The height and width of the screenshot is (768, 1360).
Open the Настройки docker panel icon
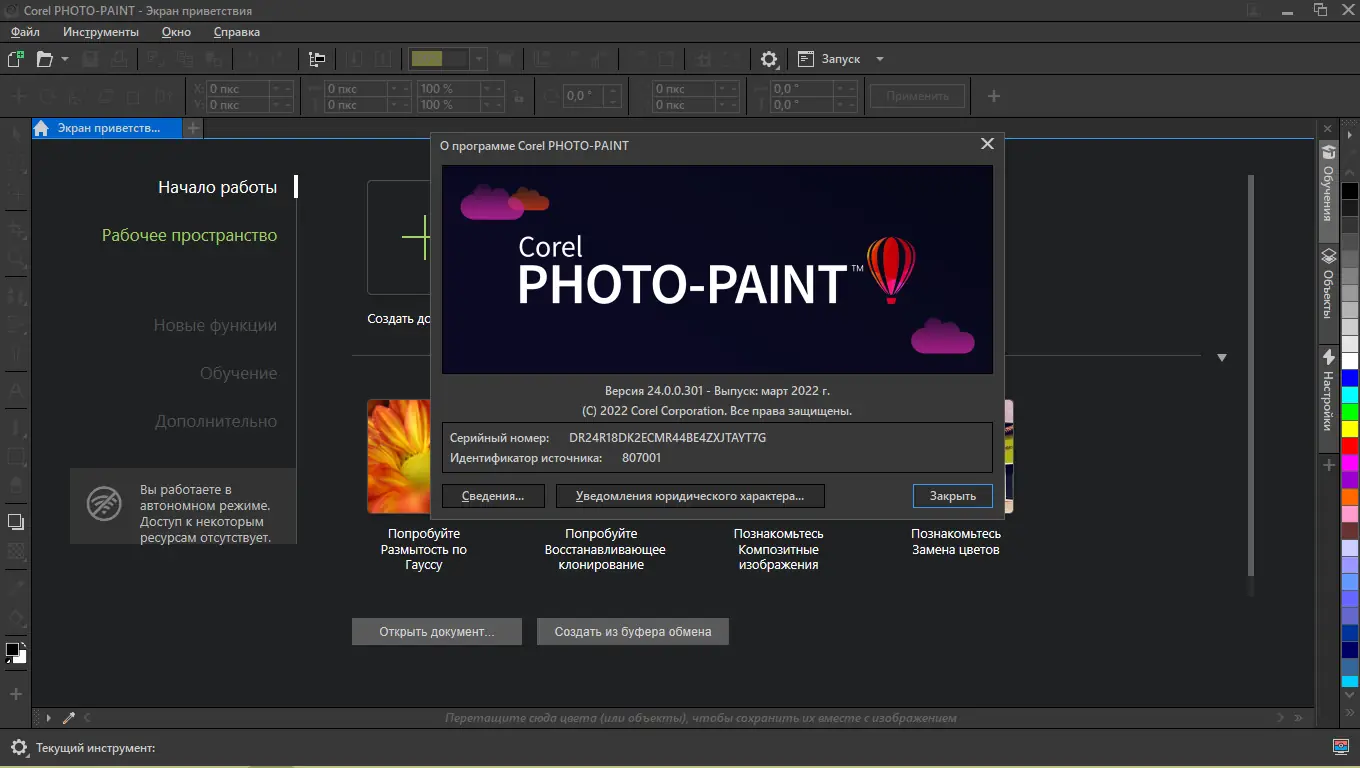(x=1329, y=357)
